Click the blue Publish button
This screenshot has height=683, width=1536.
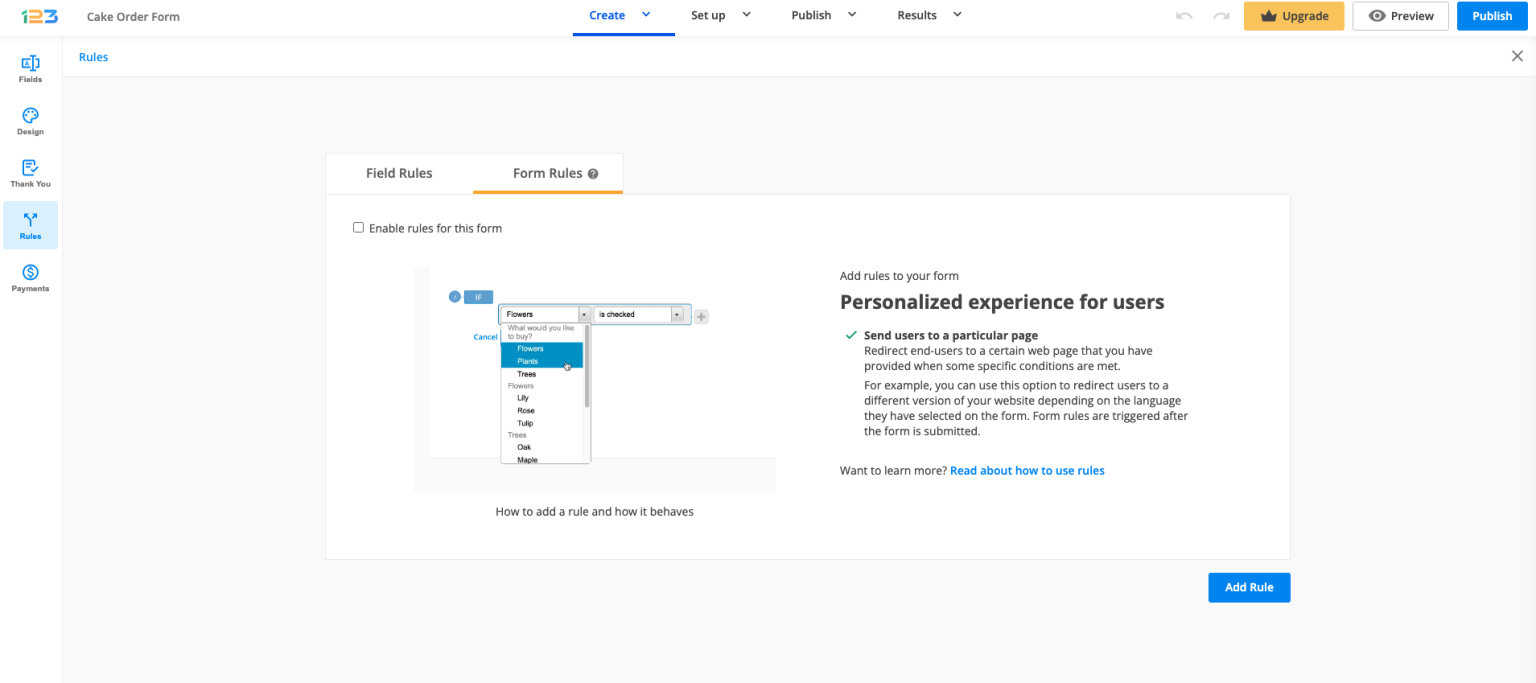(x=1492, y=16)
